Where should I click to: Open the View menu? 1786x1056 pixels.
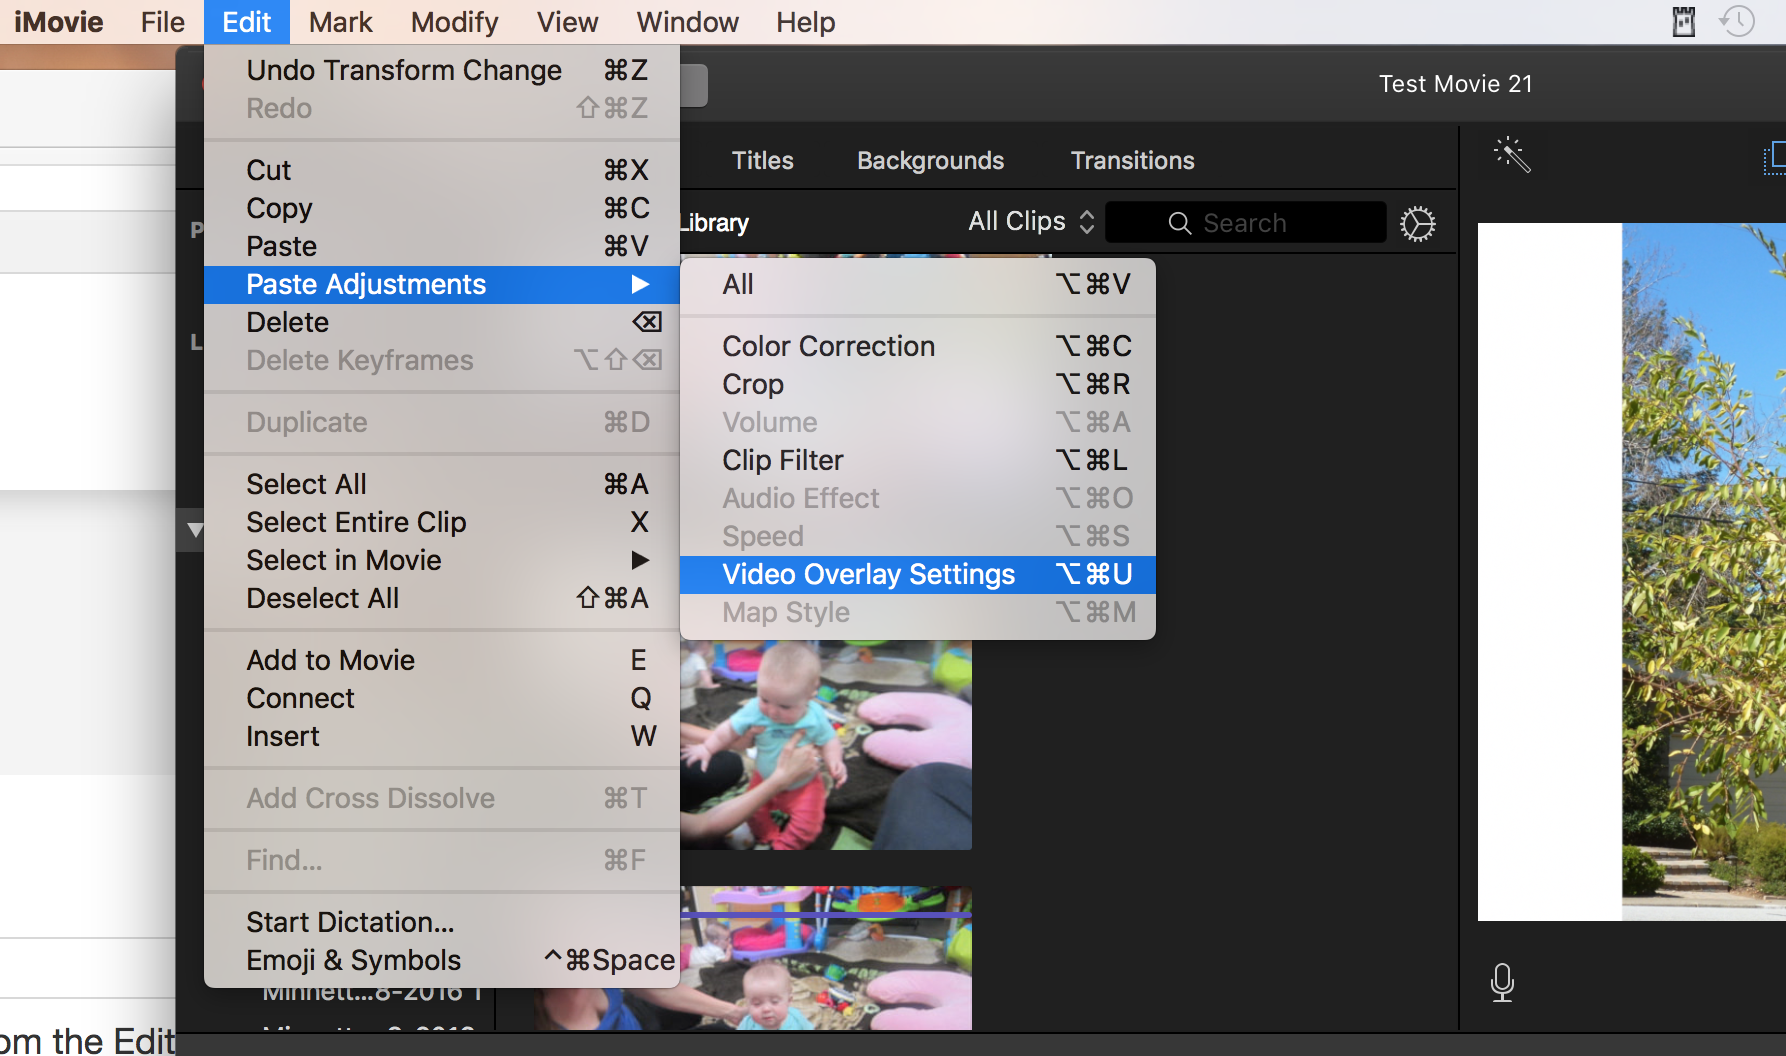[567, 22]
